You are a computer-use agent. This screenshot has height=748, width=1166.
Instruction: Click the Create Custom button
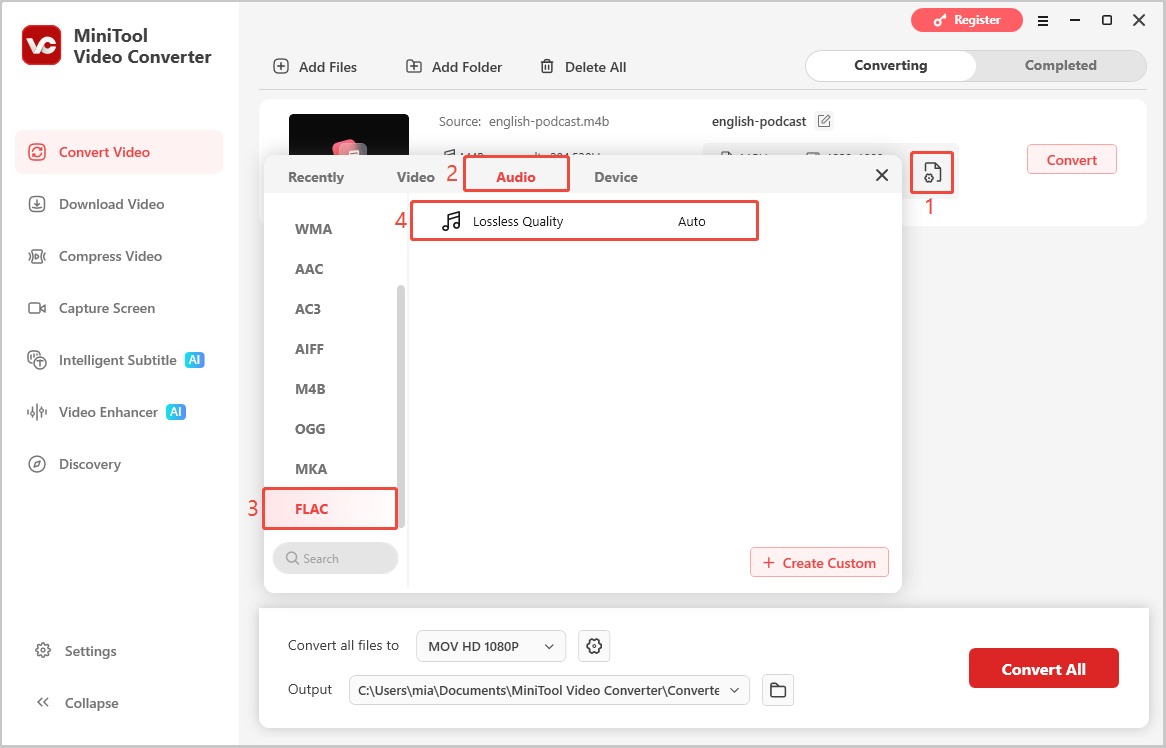819,563
